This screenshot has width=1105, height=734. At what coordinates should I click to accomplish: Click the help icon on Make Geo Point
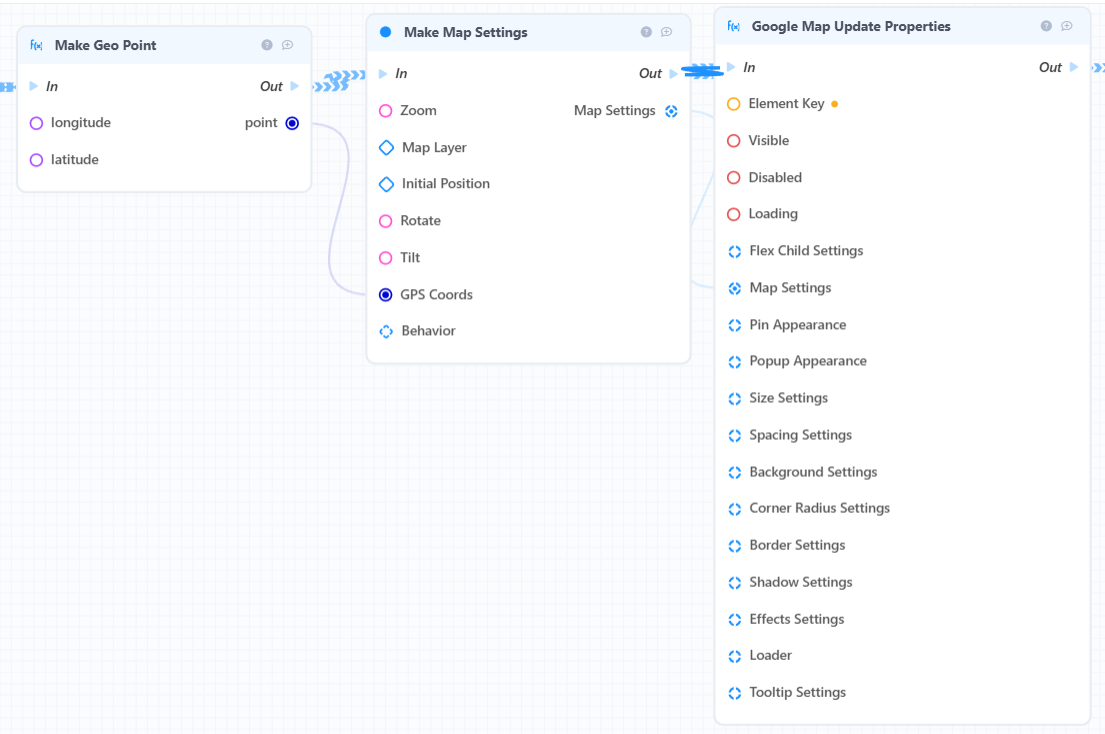[x=266, y=45]
